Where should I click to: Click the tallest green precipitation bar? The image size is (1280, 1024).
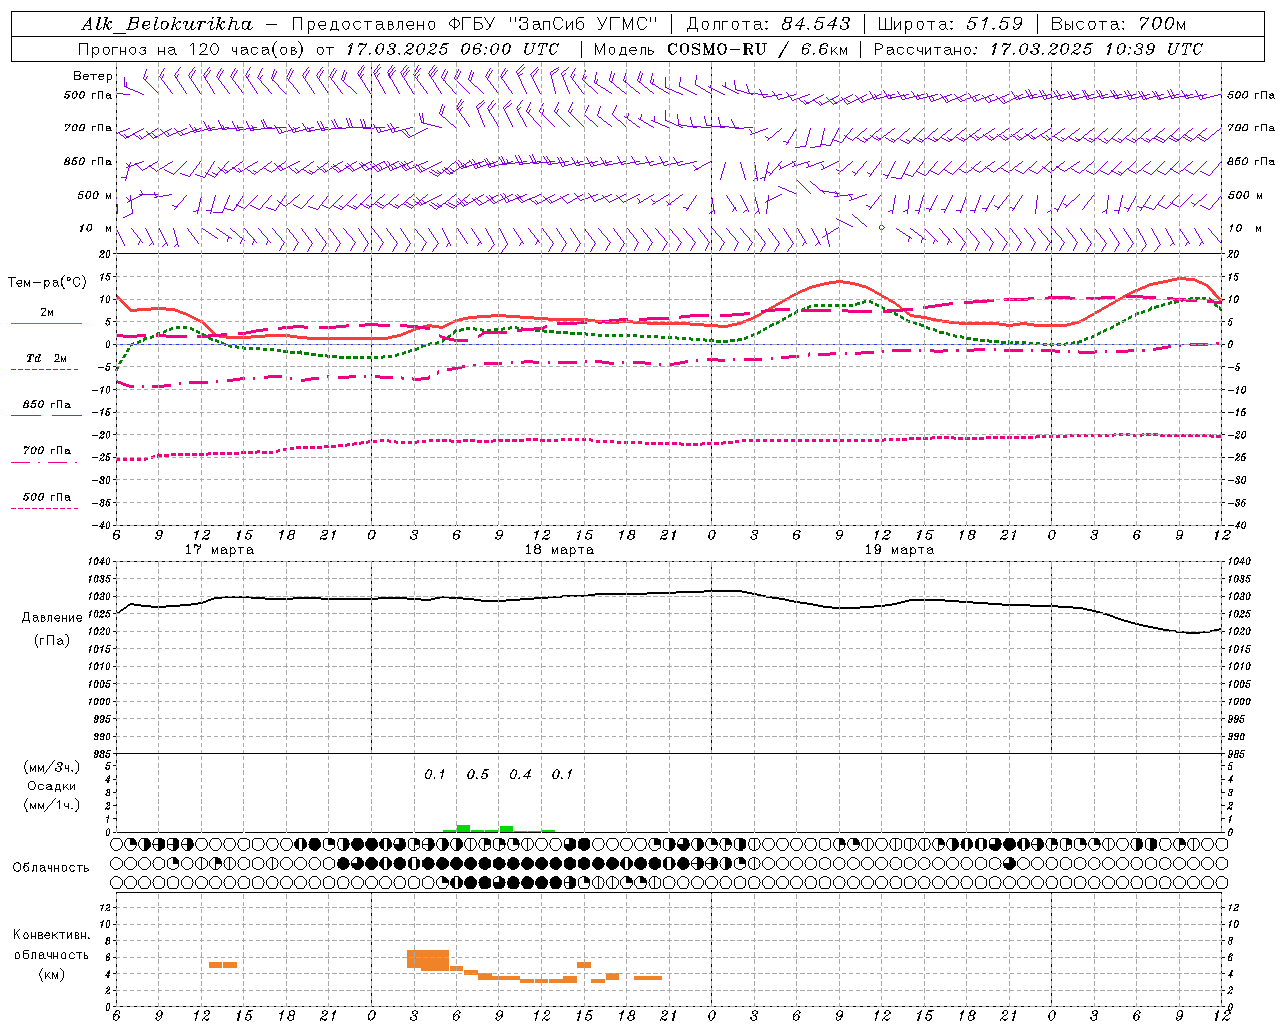coord(463,828)
